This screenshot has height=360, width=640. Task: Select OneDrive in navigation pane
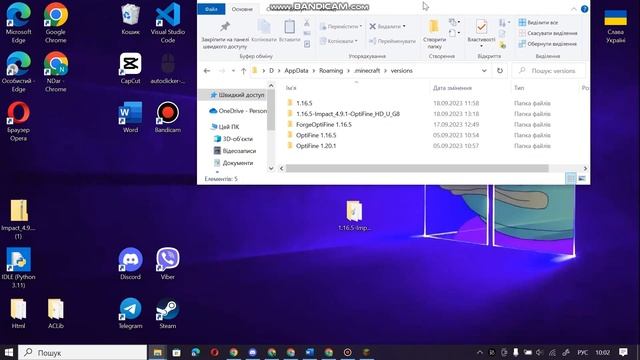(x=238, y=111)
